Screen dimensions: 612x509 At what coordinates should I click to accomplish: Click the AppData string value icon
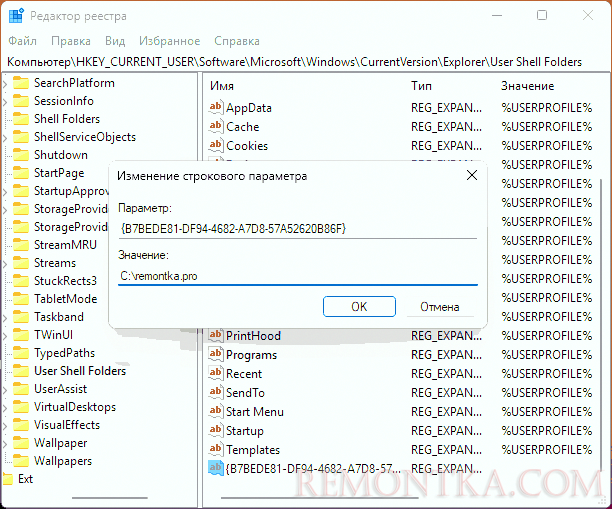click(x=215, y=107)
